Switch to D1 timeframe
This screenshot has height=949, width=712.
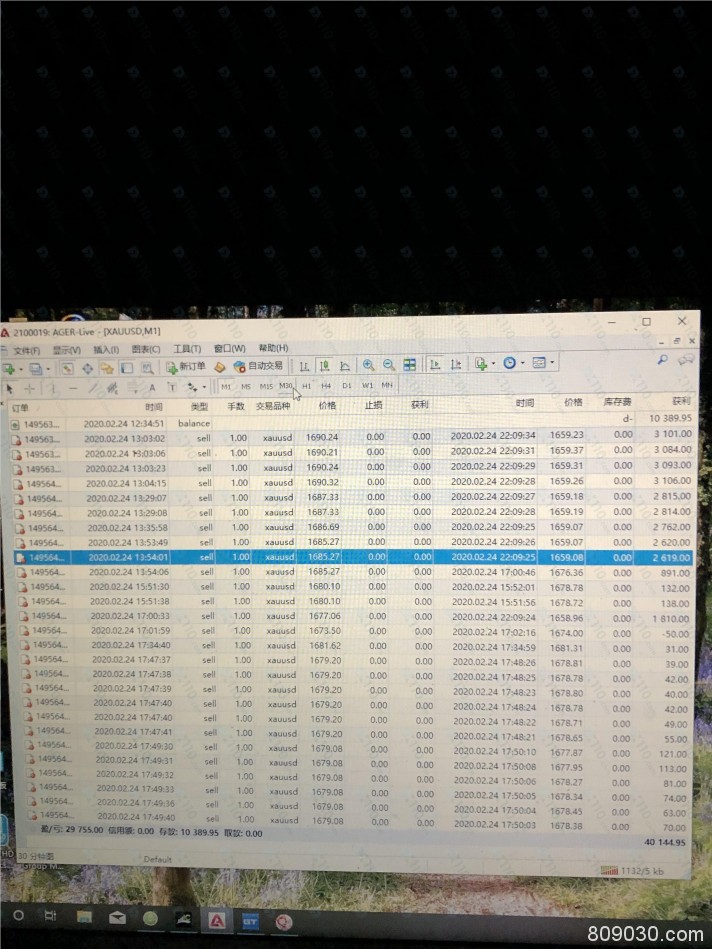[x=347, y=385]
